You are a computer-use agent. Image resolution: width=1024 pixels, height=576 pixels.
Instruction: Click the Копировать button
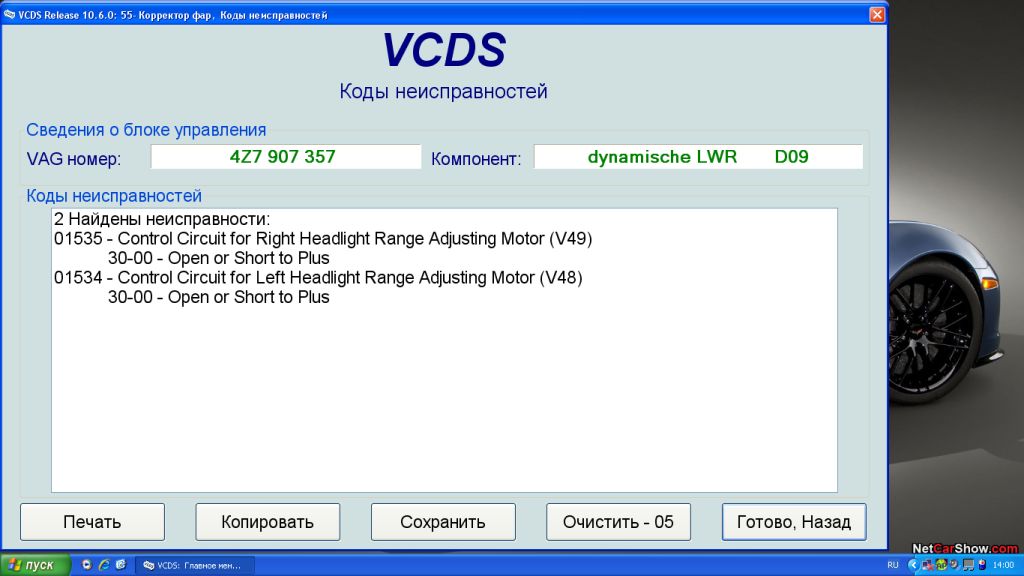pos(268,522)
